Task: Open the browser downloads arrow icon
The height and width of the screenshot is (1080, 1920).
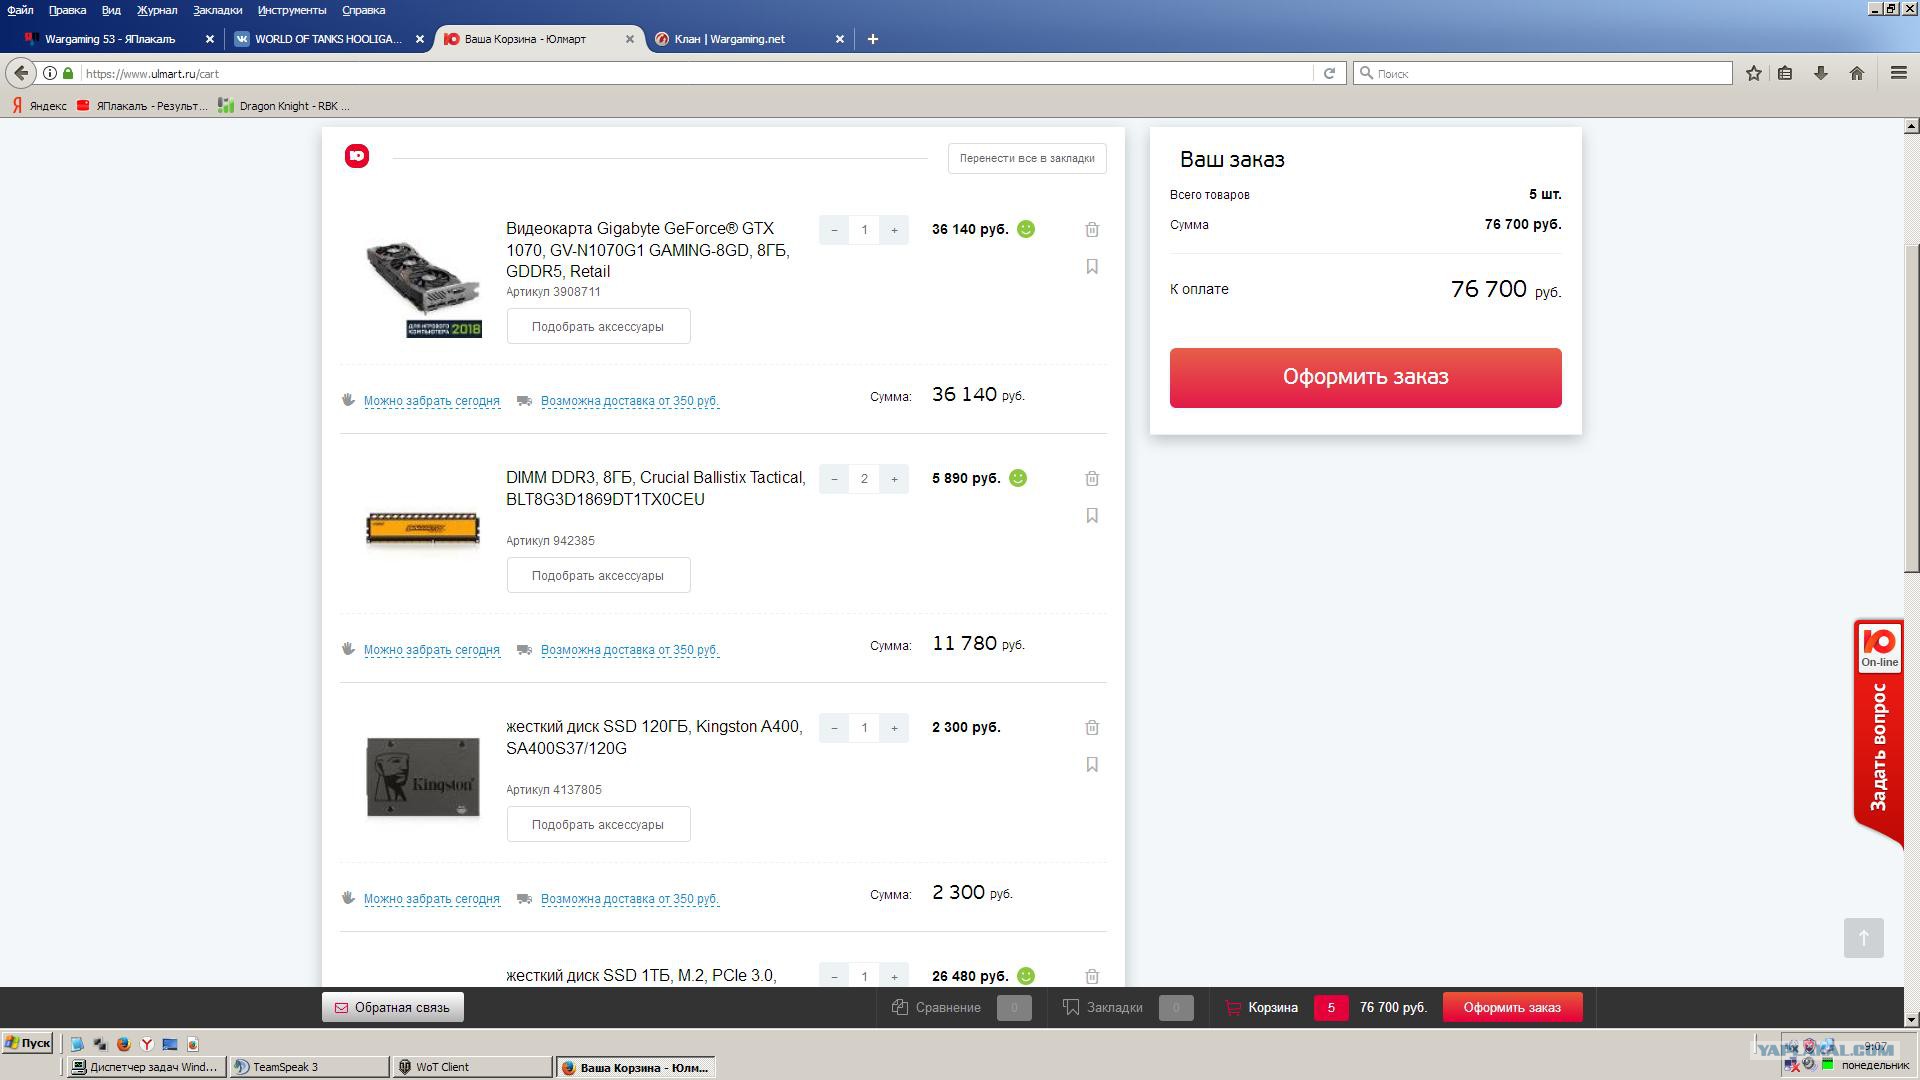Action: 1821,73
